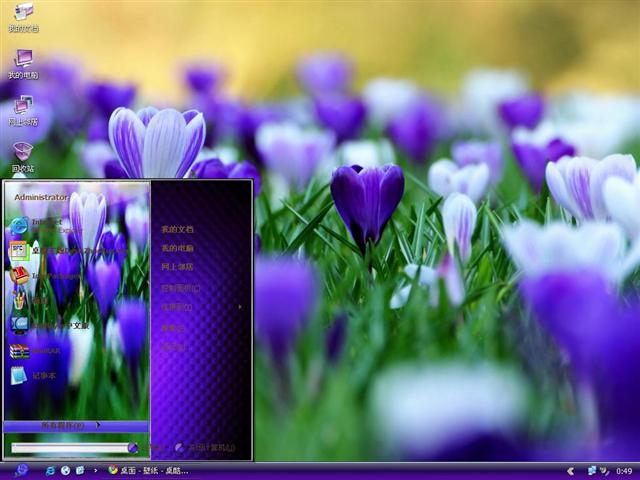
Task: Click the Administrator user name
Action: pyautogui.click(x=41, y=197)
